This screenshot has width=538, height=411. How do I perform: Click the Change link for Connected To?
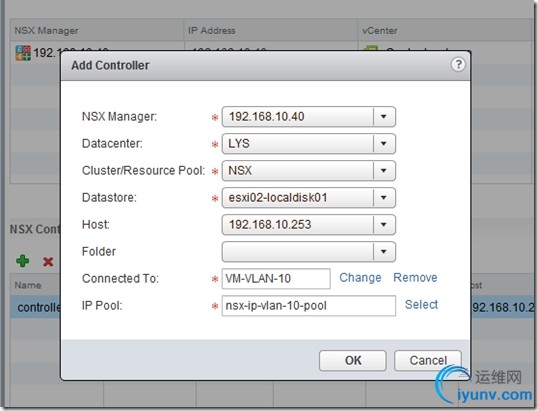click(360, 278)
